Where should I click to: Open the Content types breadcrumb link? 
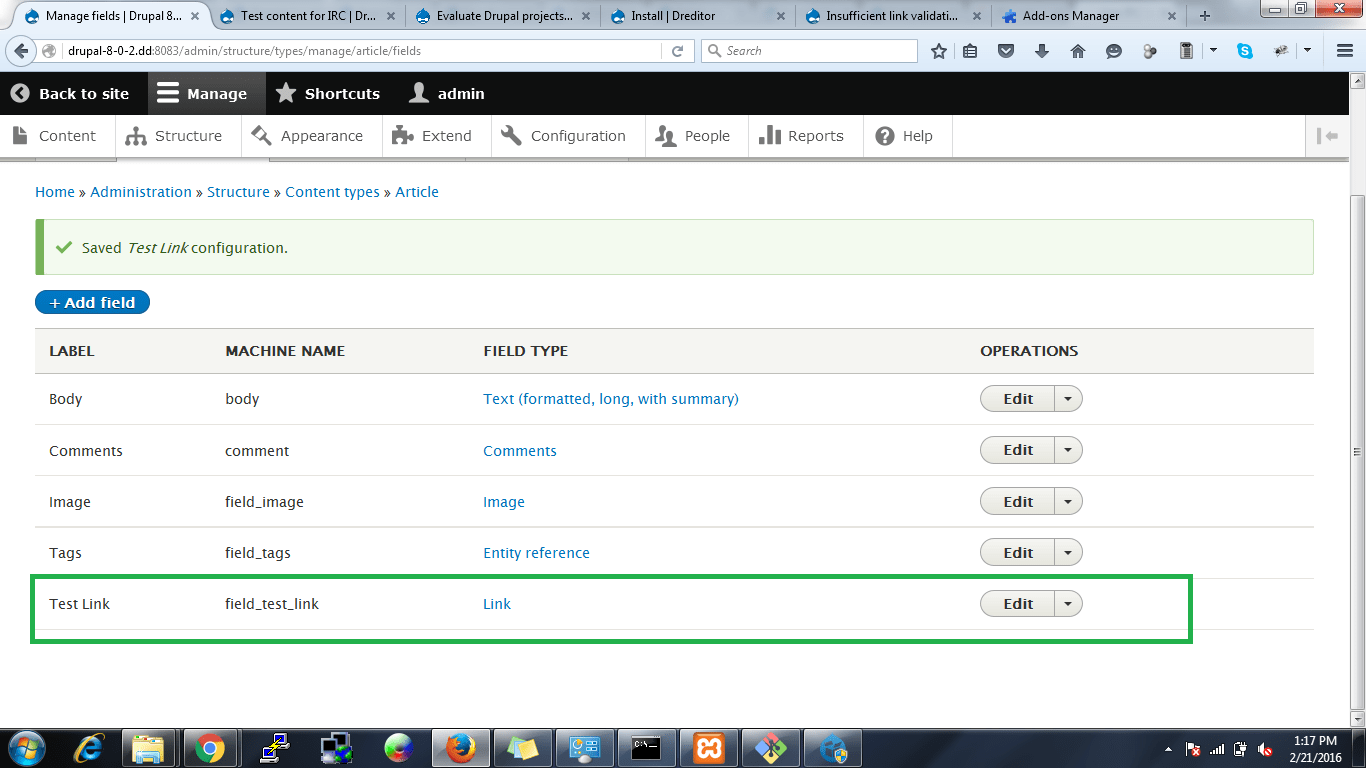332,191
